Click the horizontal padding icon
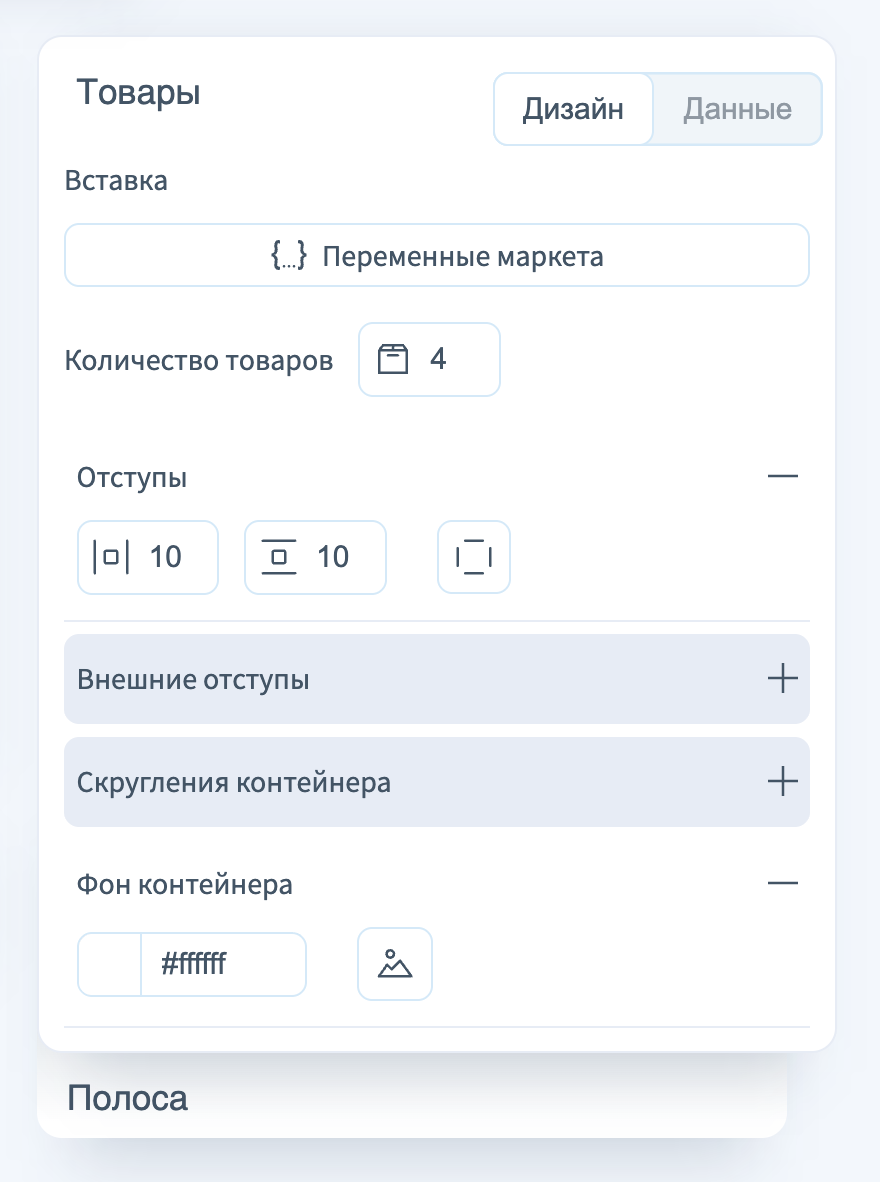The height and width of the screenshot is (1182, 880). (111, 557)
